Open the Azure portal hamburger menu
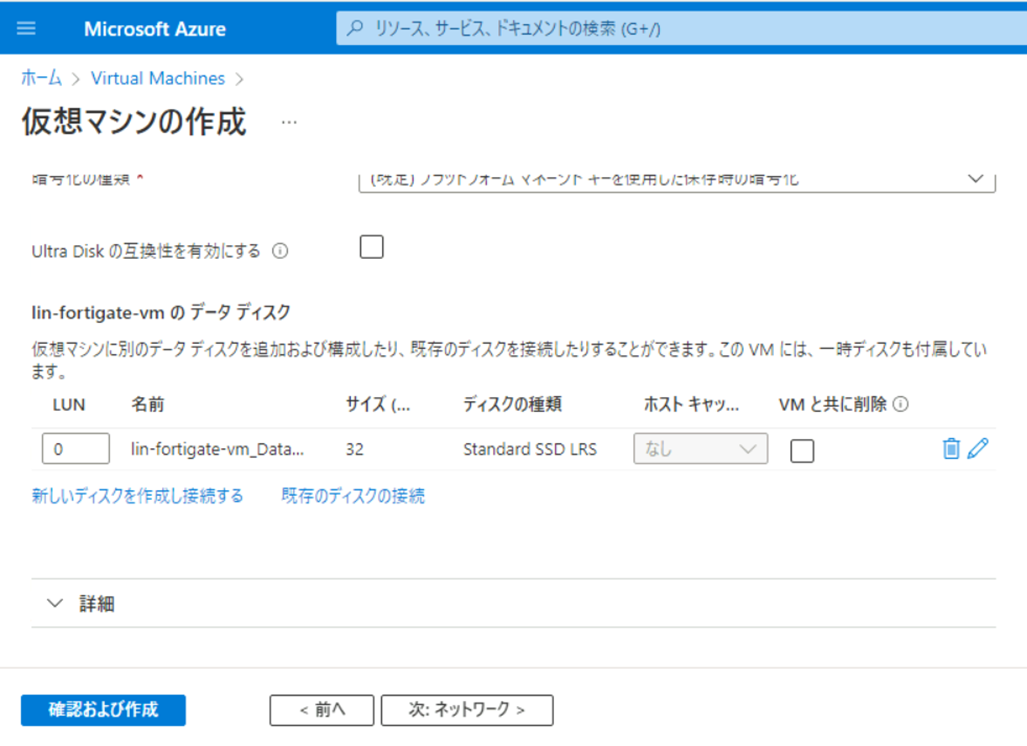Image resolution: width=1027 pixels, height=746 pixels. (27, 28)
